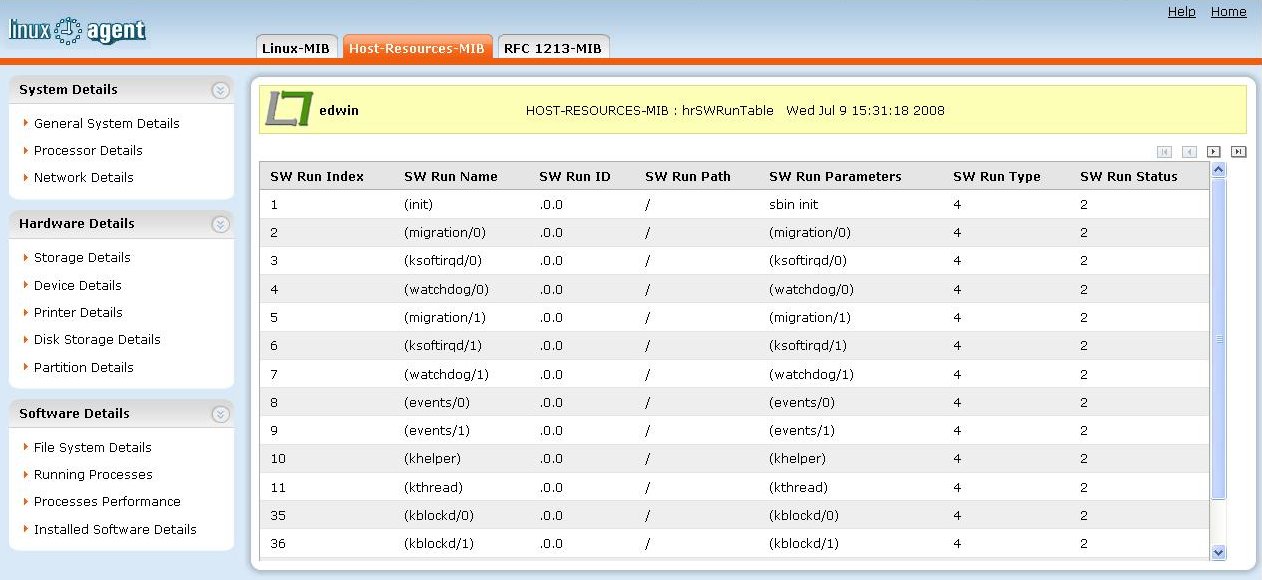
Task: Open Disk Storage Details
Action: (x=97, y=340)
